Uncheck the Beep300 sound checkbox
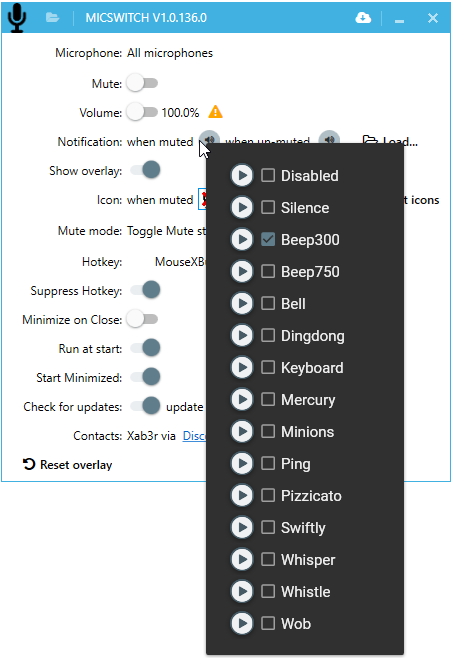Viewport: 452px width, 659px height. [268, 240]
